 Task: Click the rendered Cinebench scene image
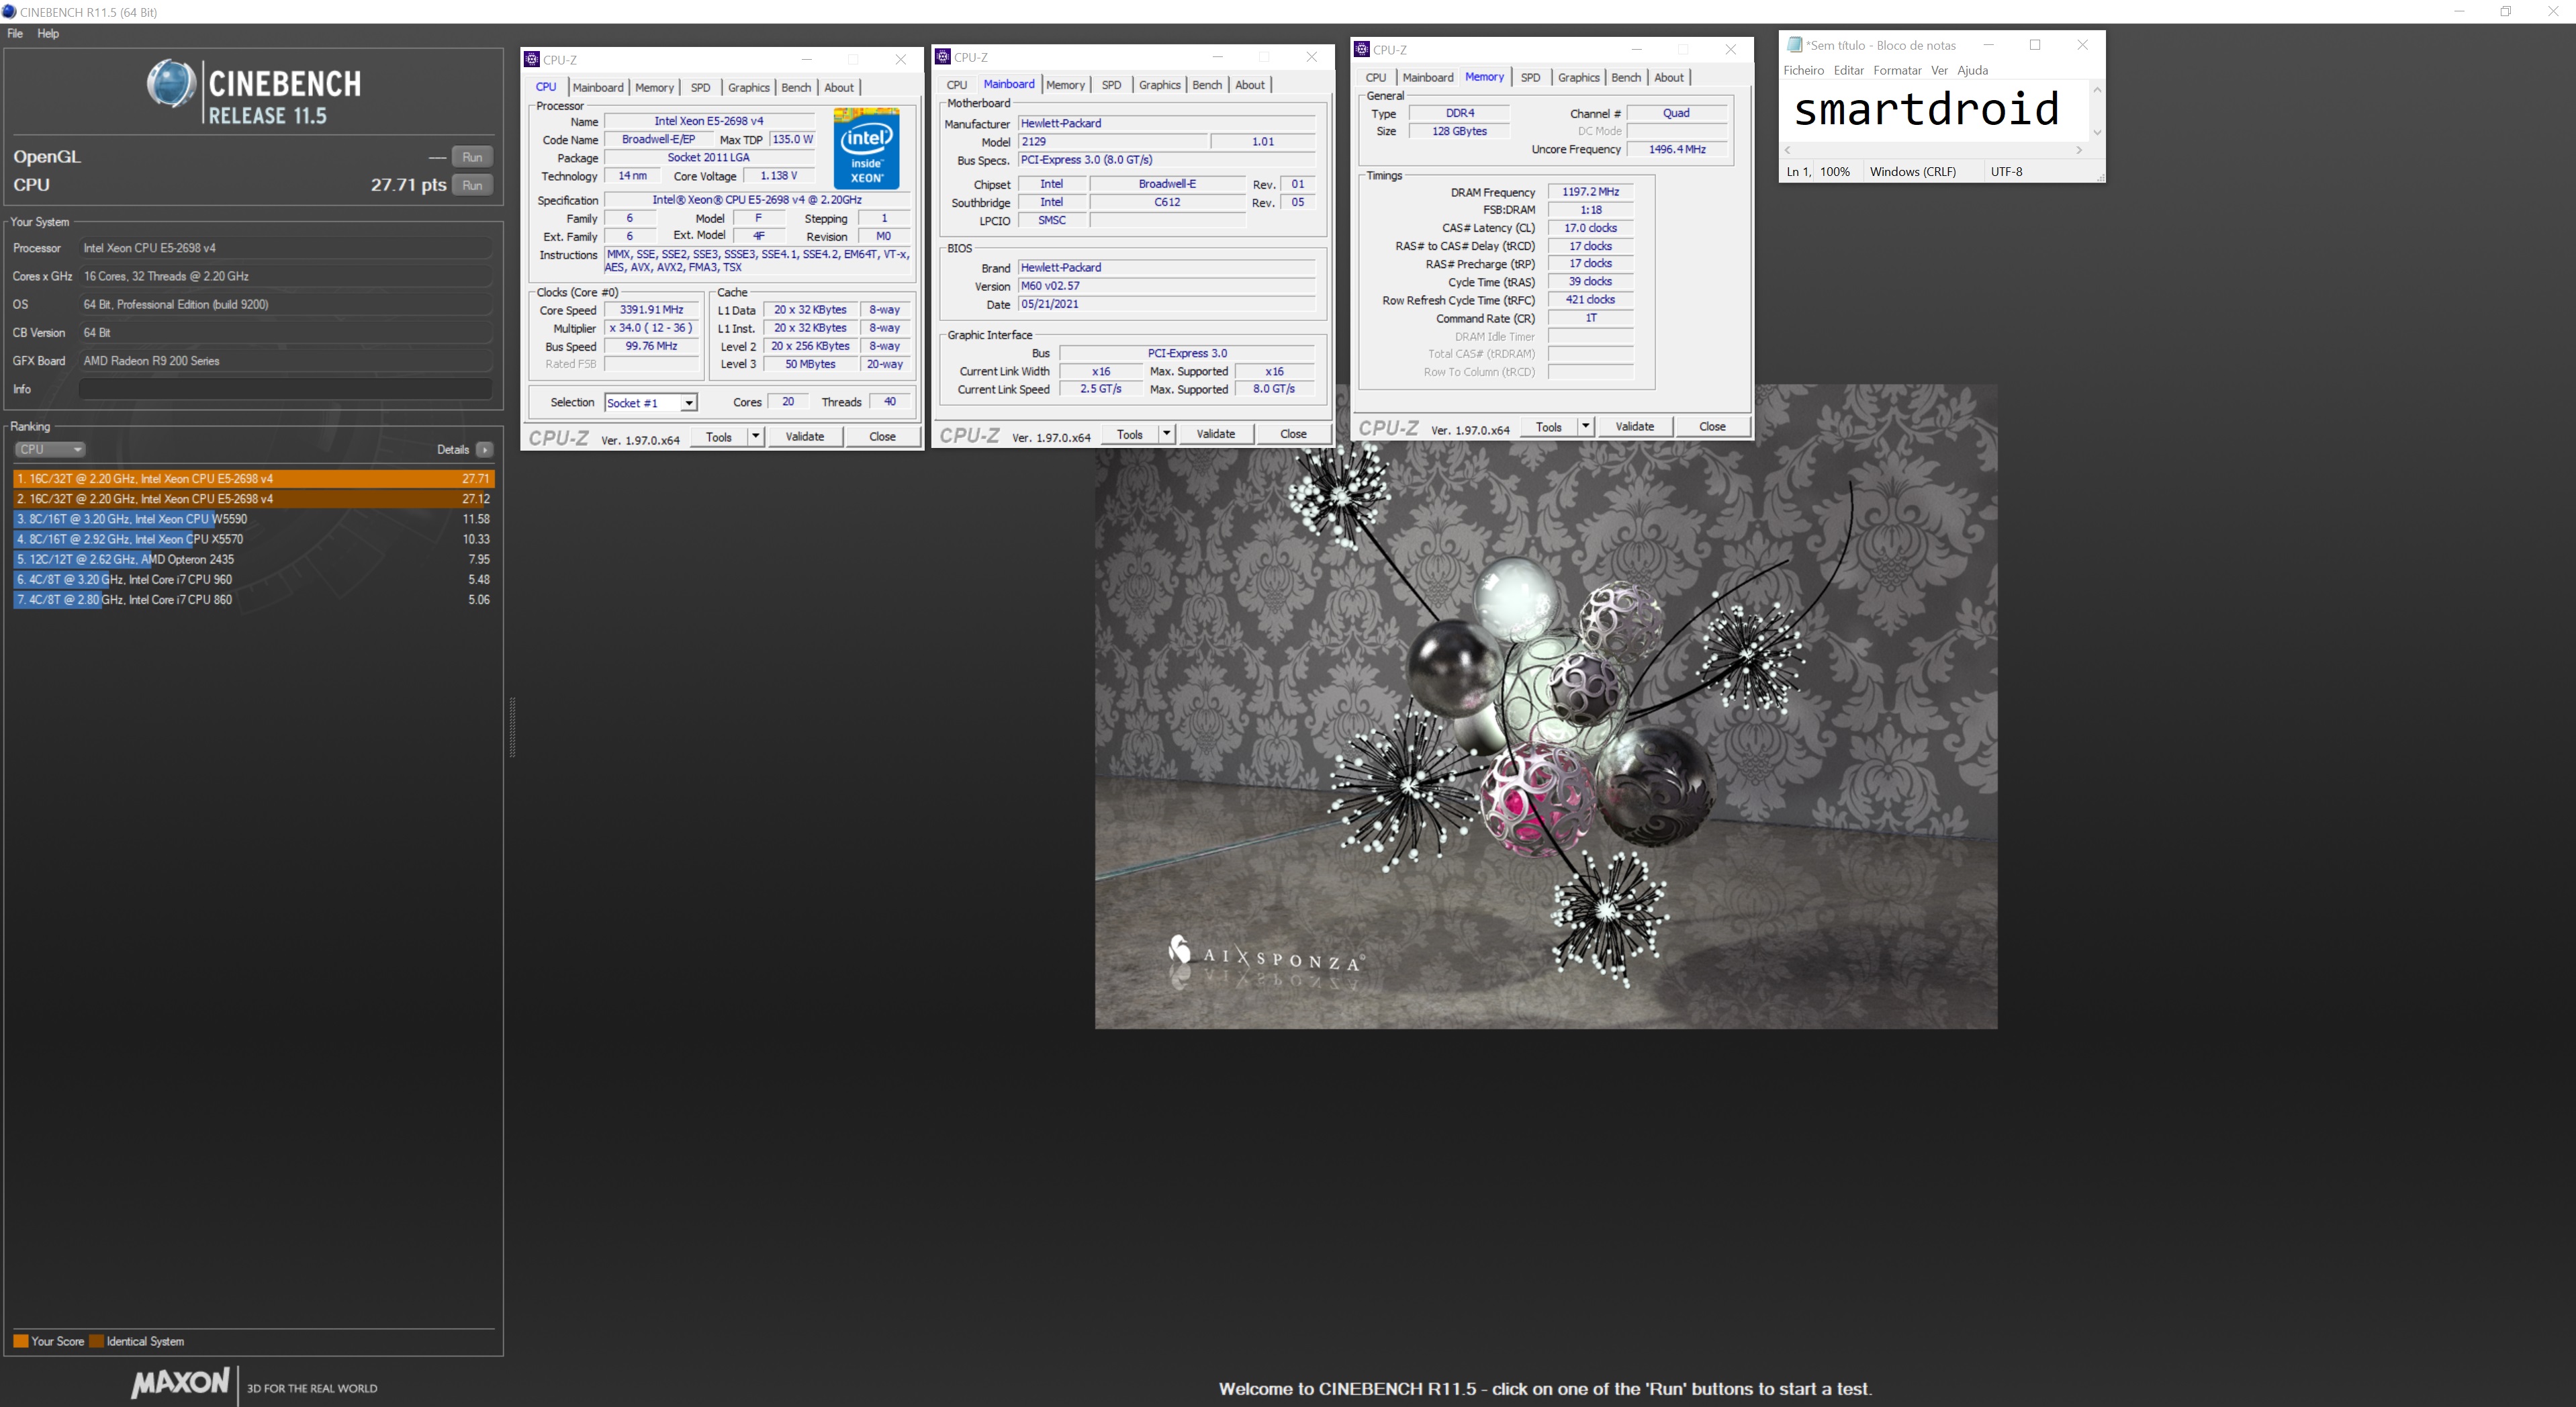pos(1546,707)
